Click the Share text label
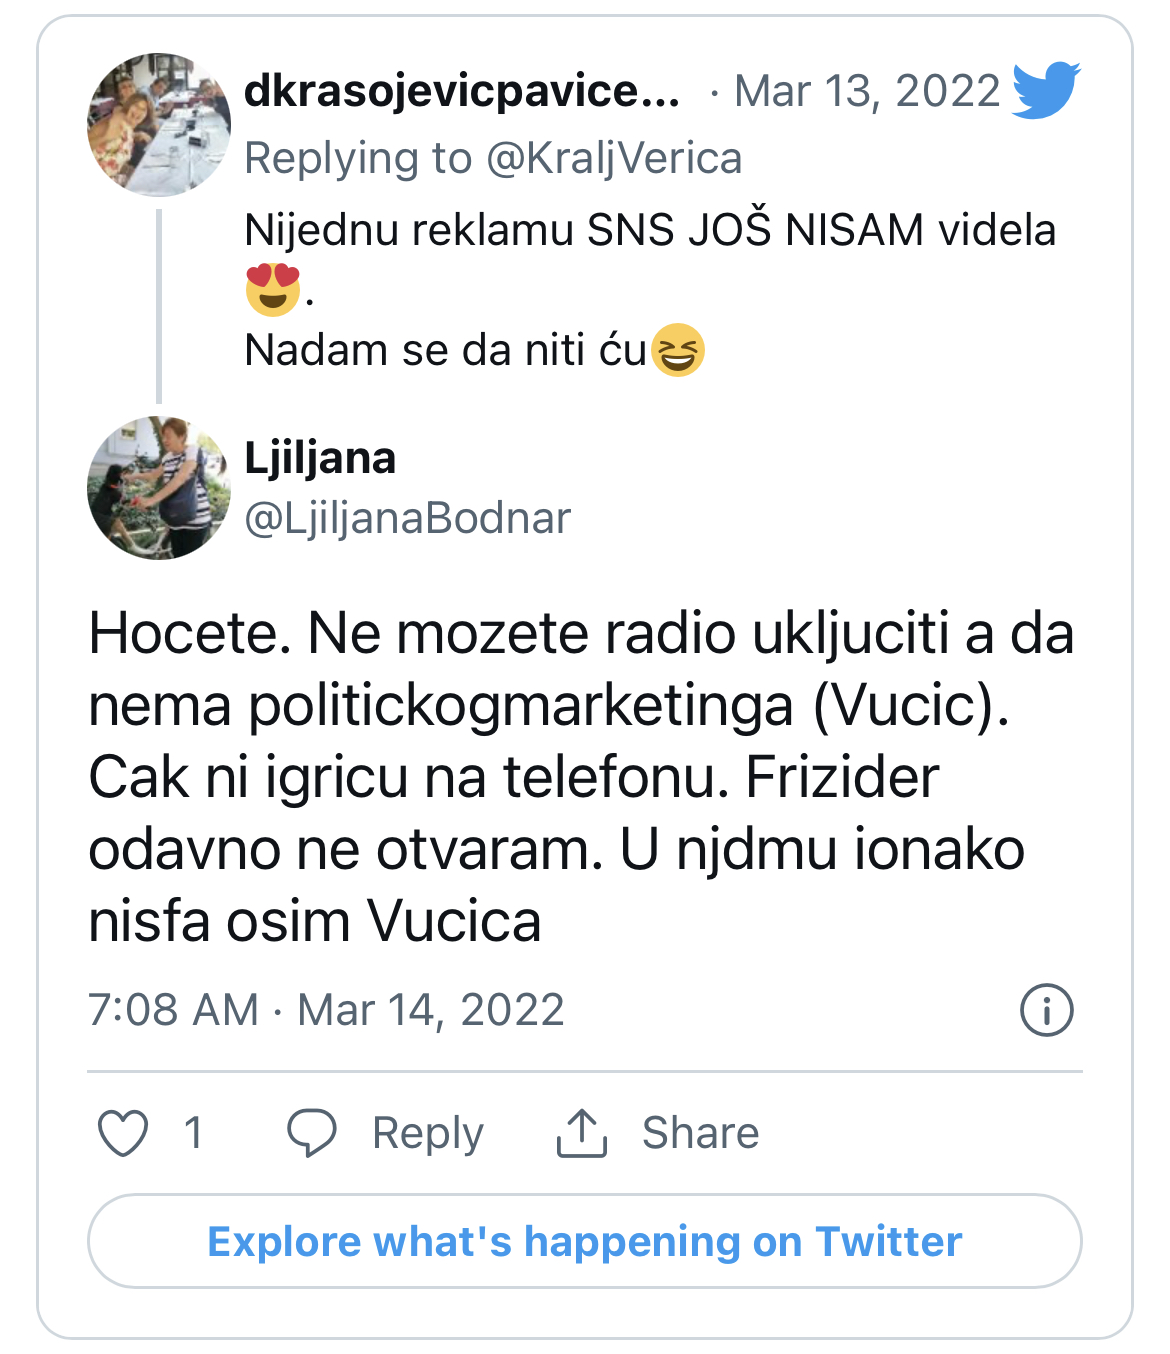This screenshot has height=1354, width=1170. 700,1133
